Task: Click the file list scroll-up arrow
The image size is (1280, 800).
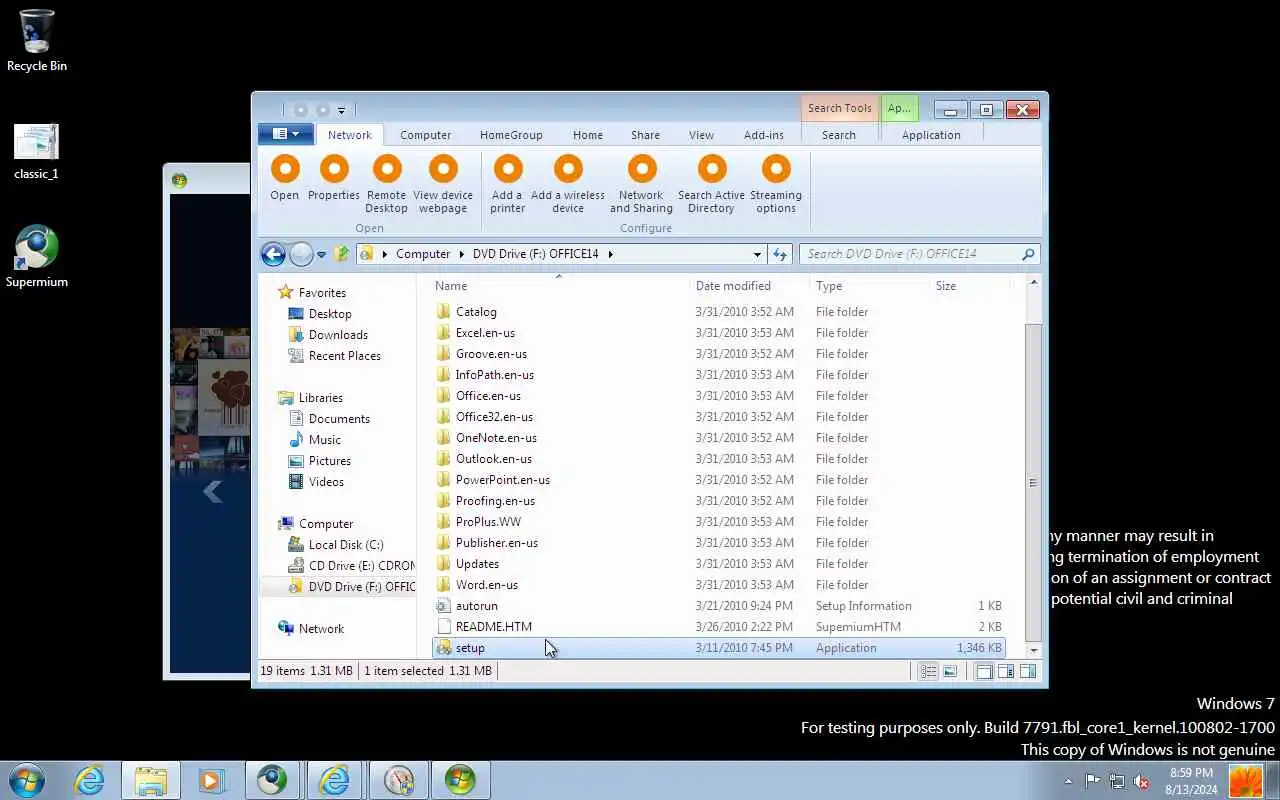Action: tap(1034, 283)
